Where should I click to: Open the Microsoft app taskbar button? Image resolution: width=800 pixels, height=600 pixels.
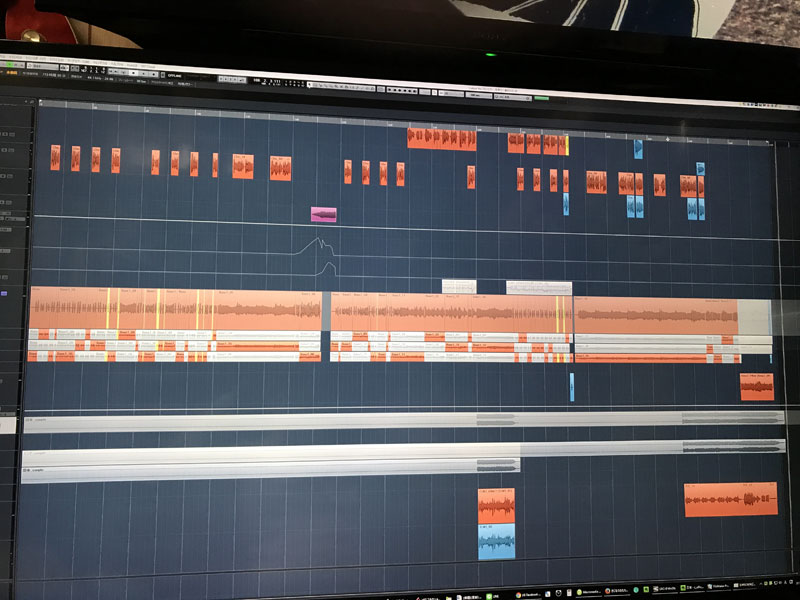(x=589, y=592)
